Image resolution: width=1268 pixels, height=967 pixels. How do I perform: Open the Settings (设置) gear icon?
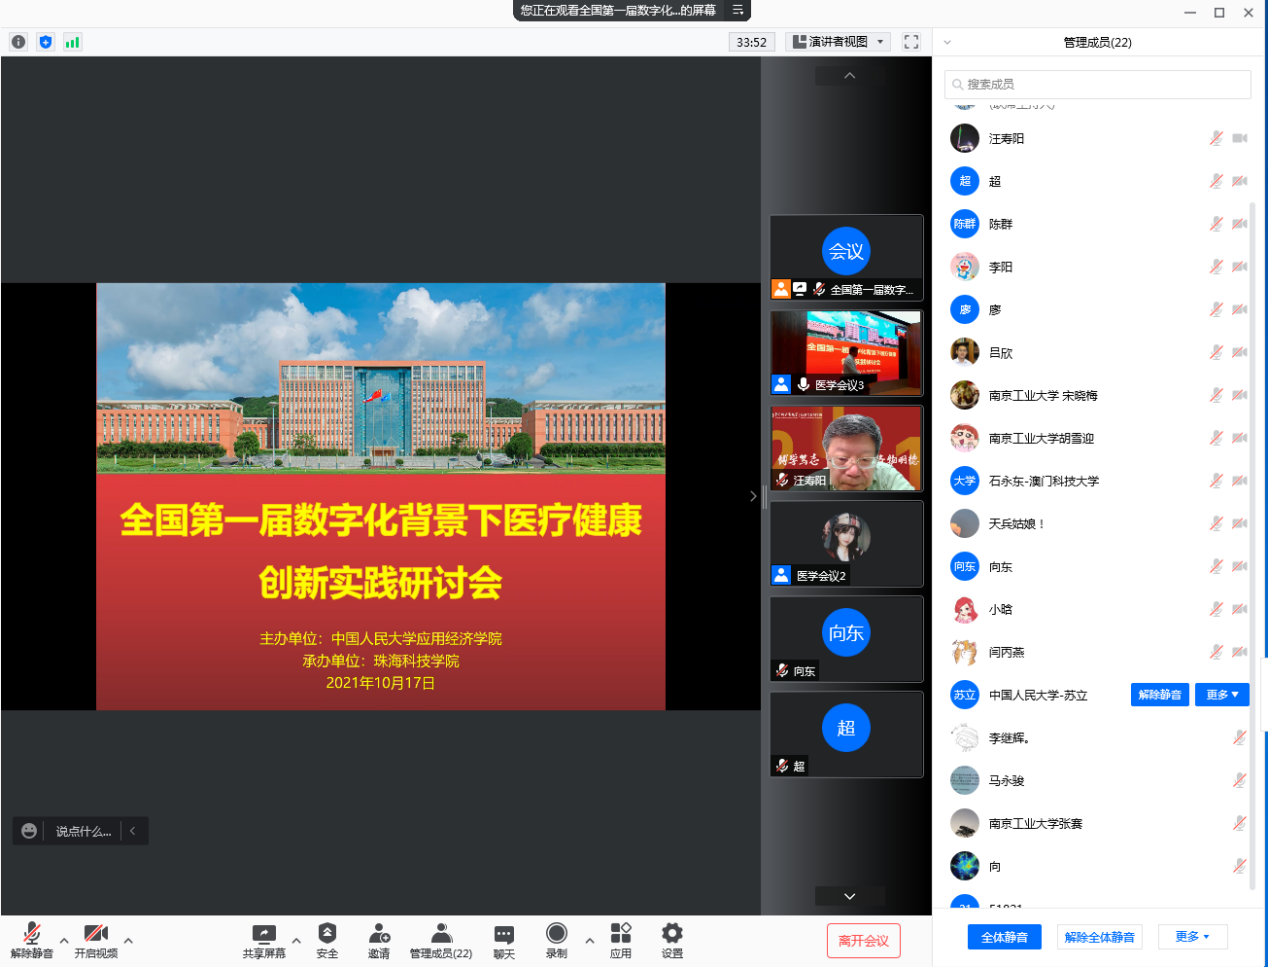(672, 934)
